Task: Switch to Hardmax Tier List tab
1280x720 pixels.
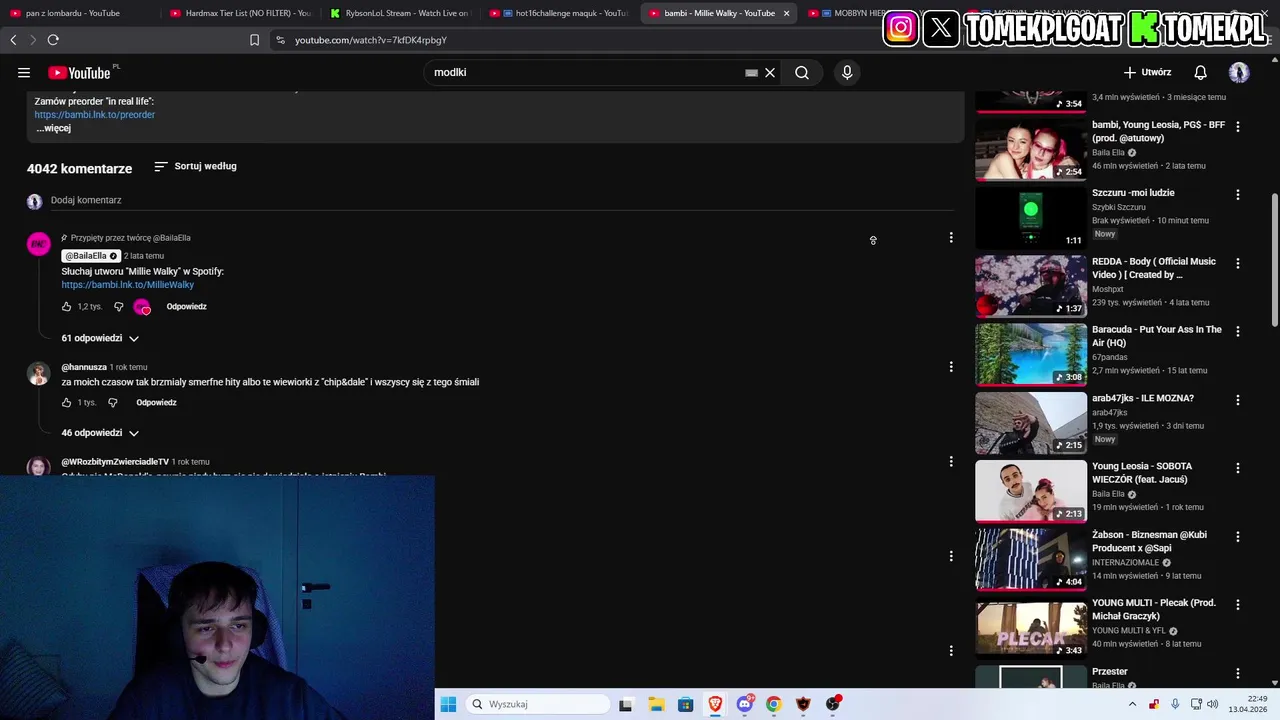Action: tap(240, 13)
